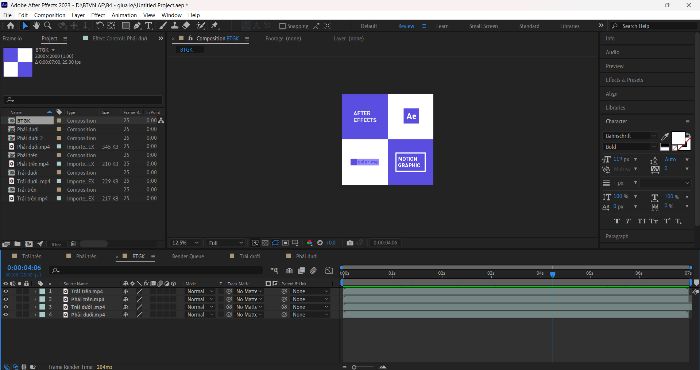Open the Paragraph panel
This screenshot has width=700, height=370.
[617, 236]
